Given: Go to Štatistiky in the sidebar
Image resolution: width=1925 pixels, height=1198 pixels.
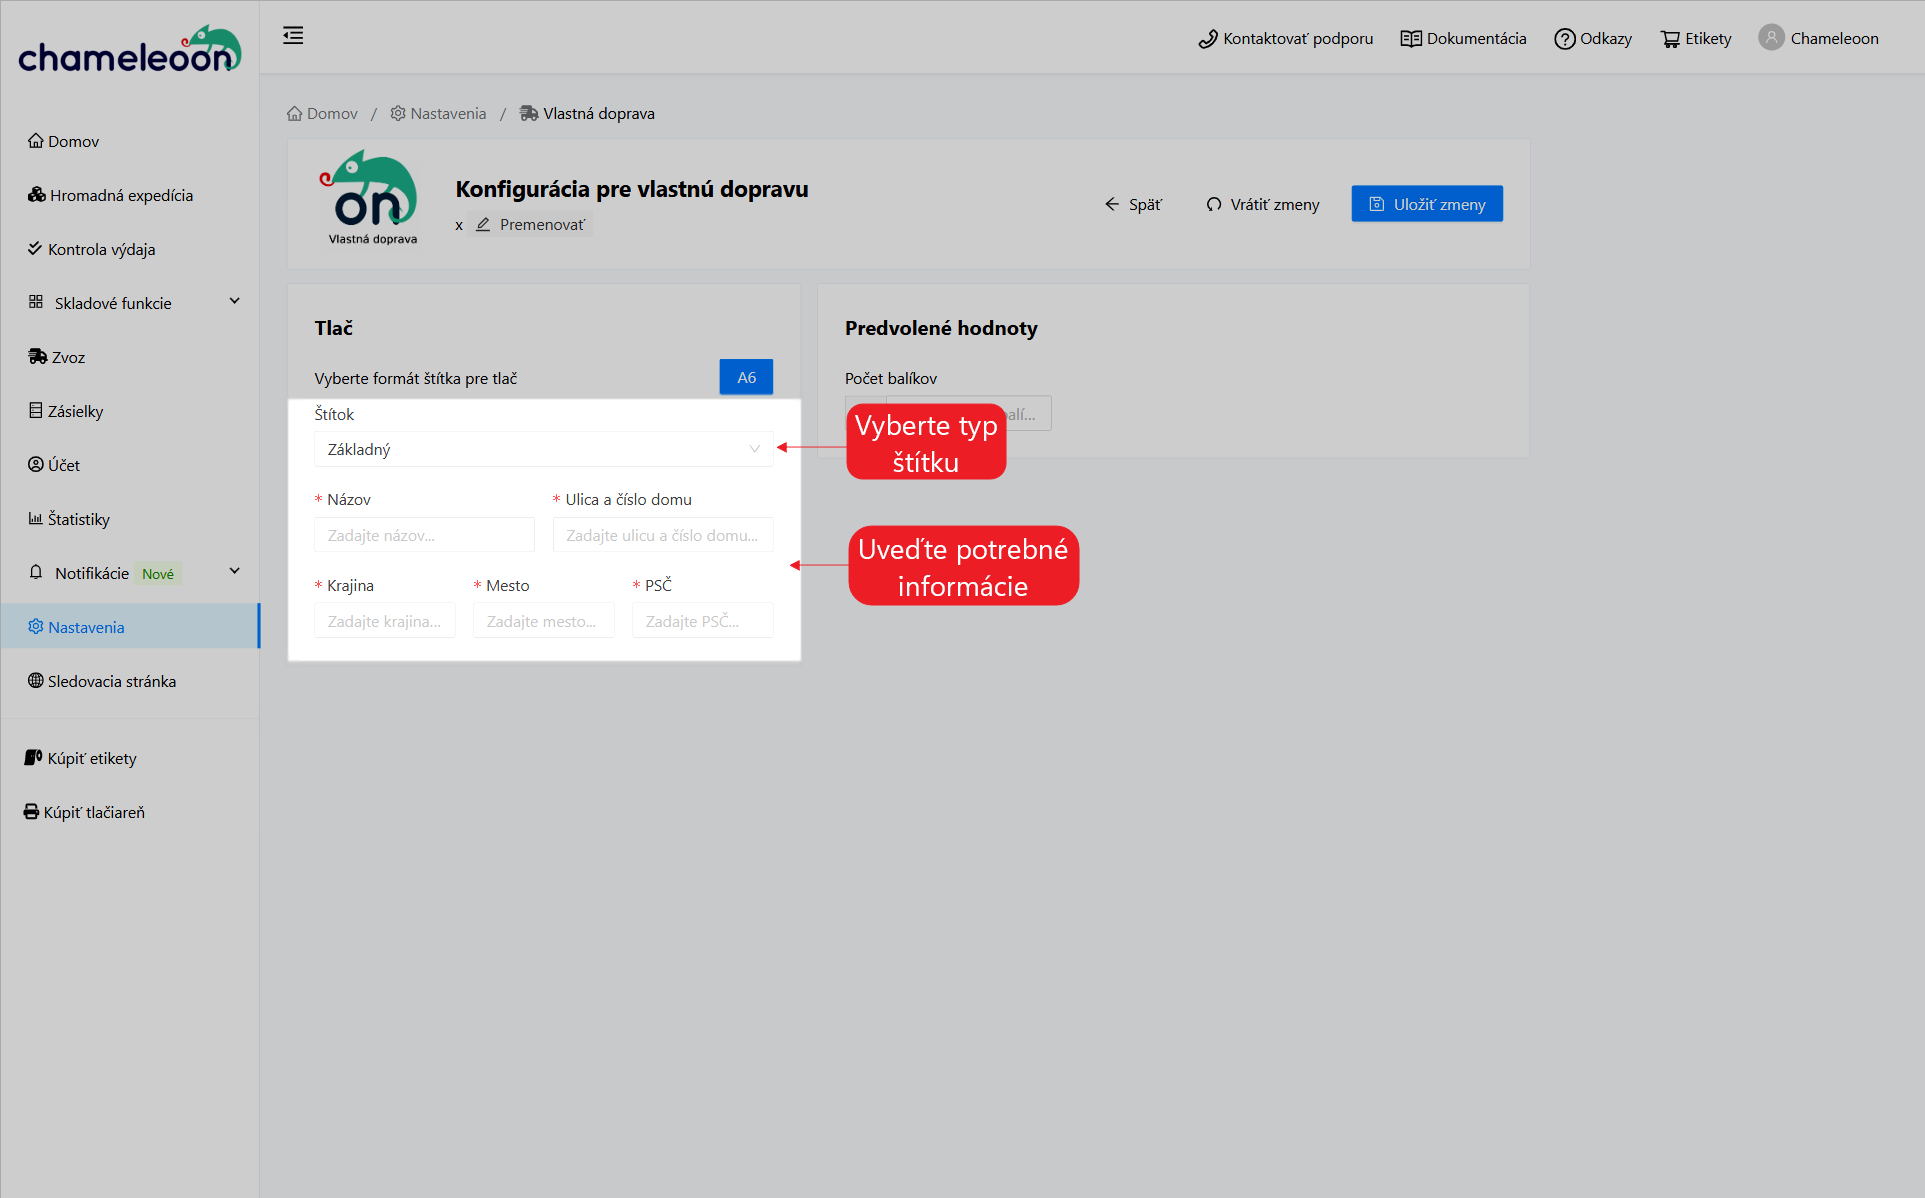Looking at the screenshot, I should 78,519.
